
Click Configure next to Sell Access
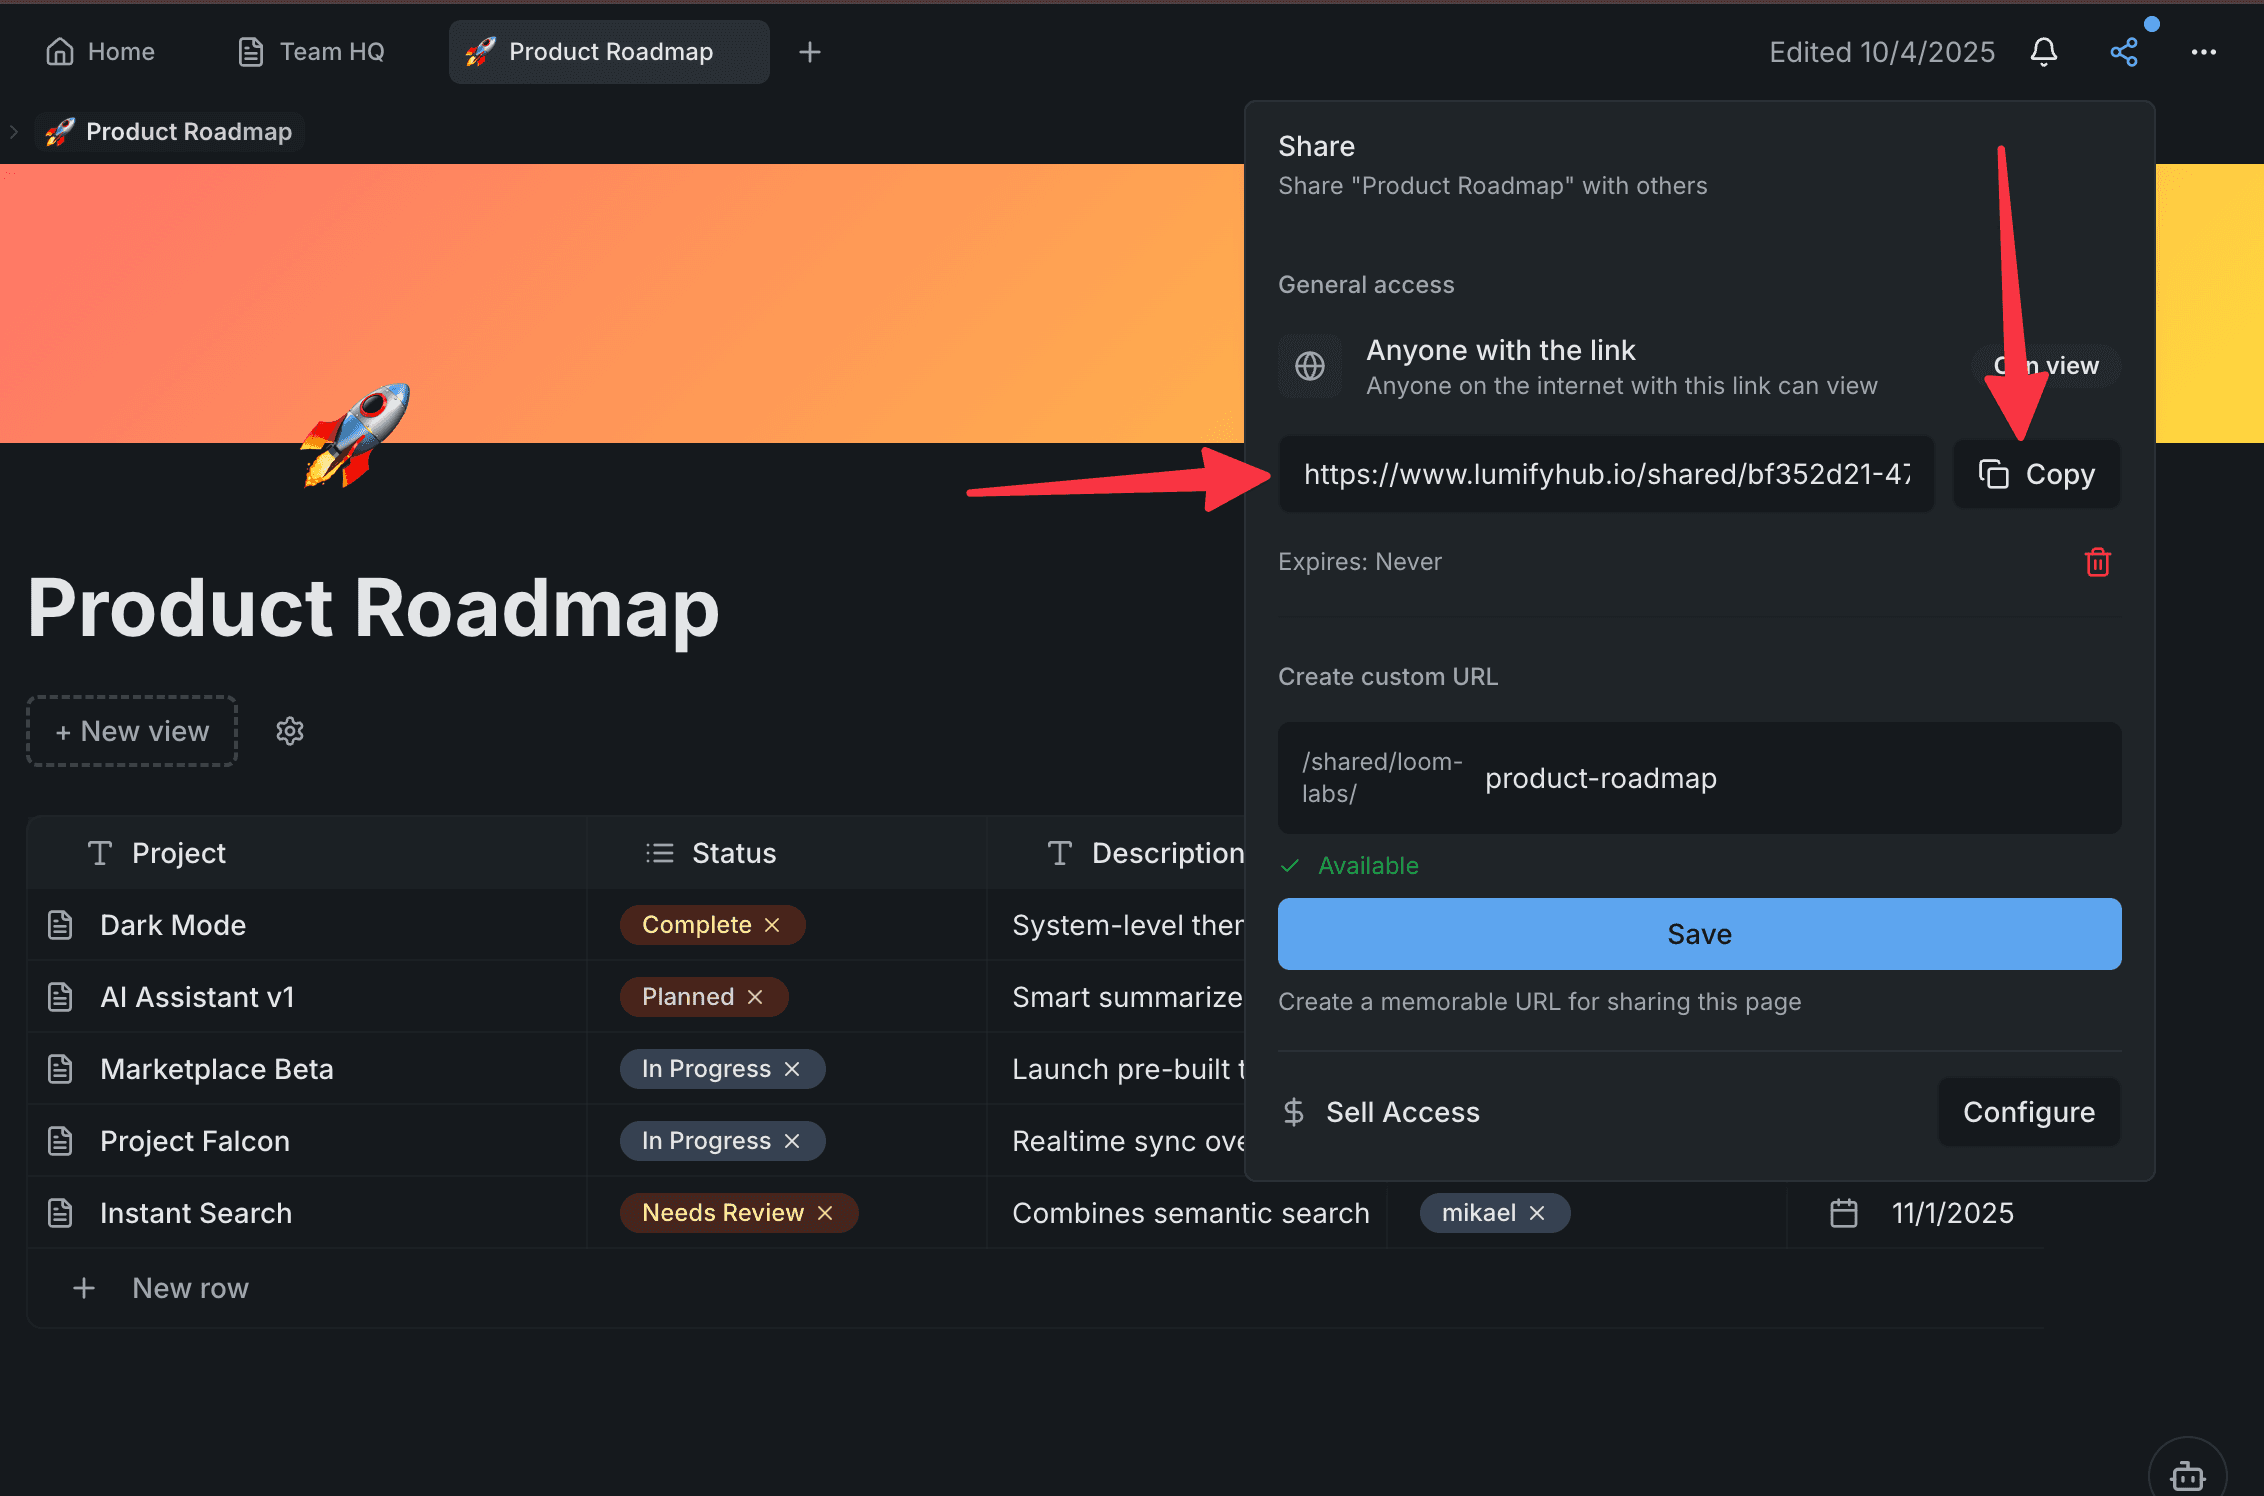2028,1112
